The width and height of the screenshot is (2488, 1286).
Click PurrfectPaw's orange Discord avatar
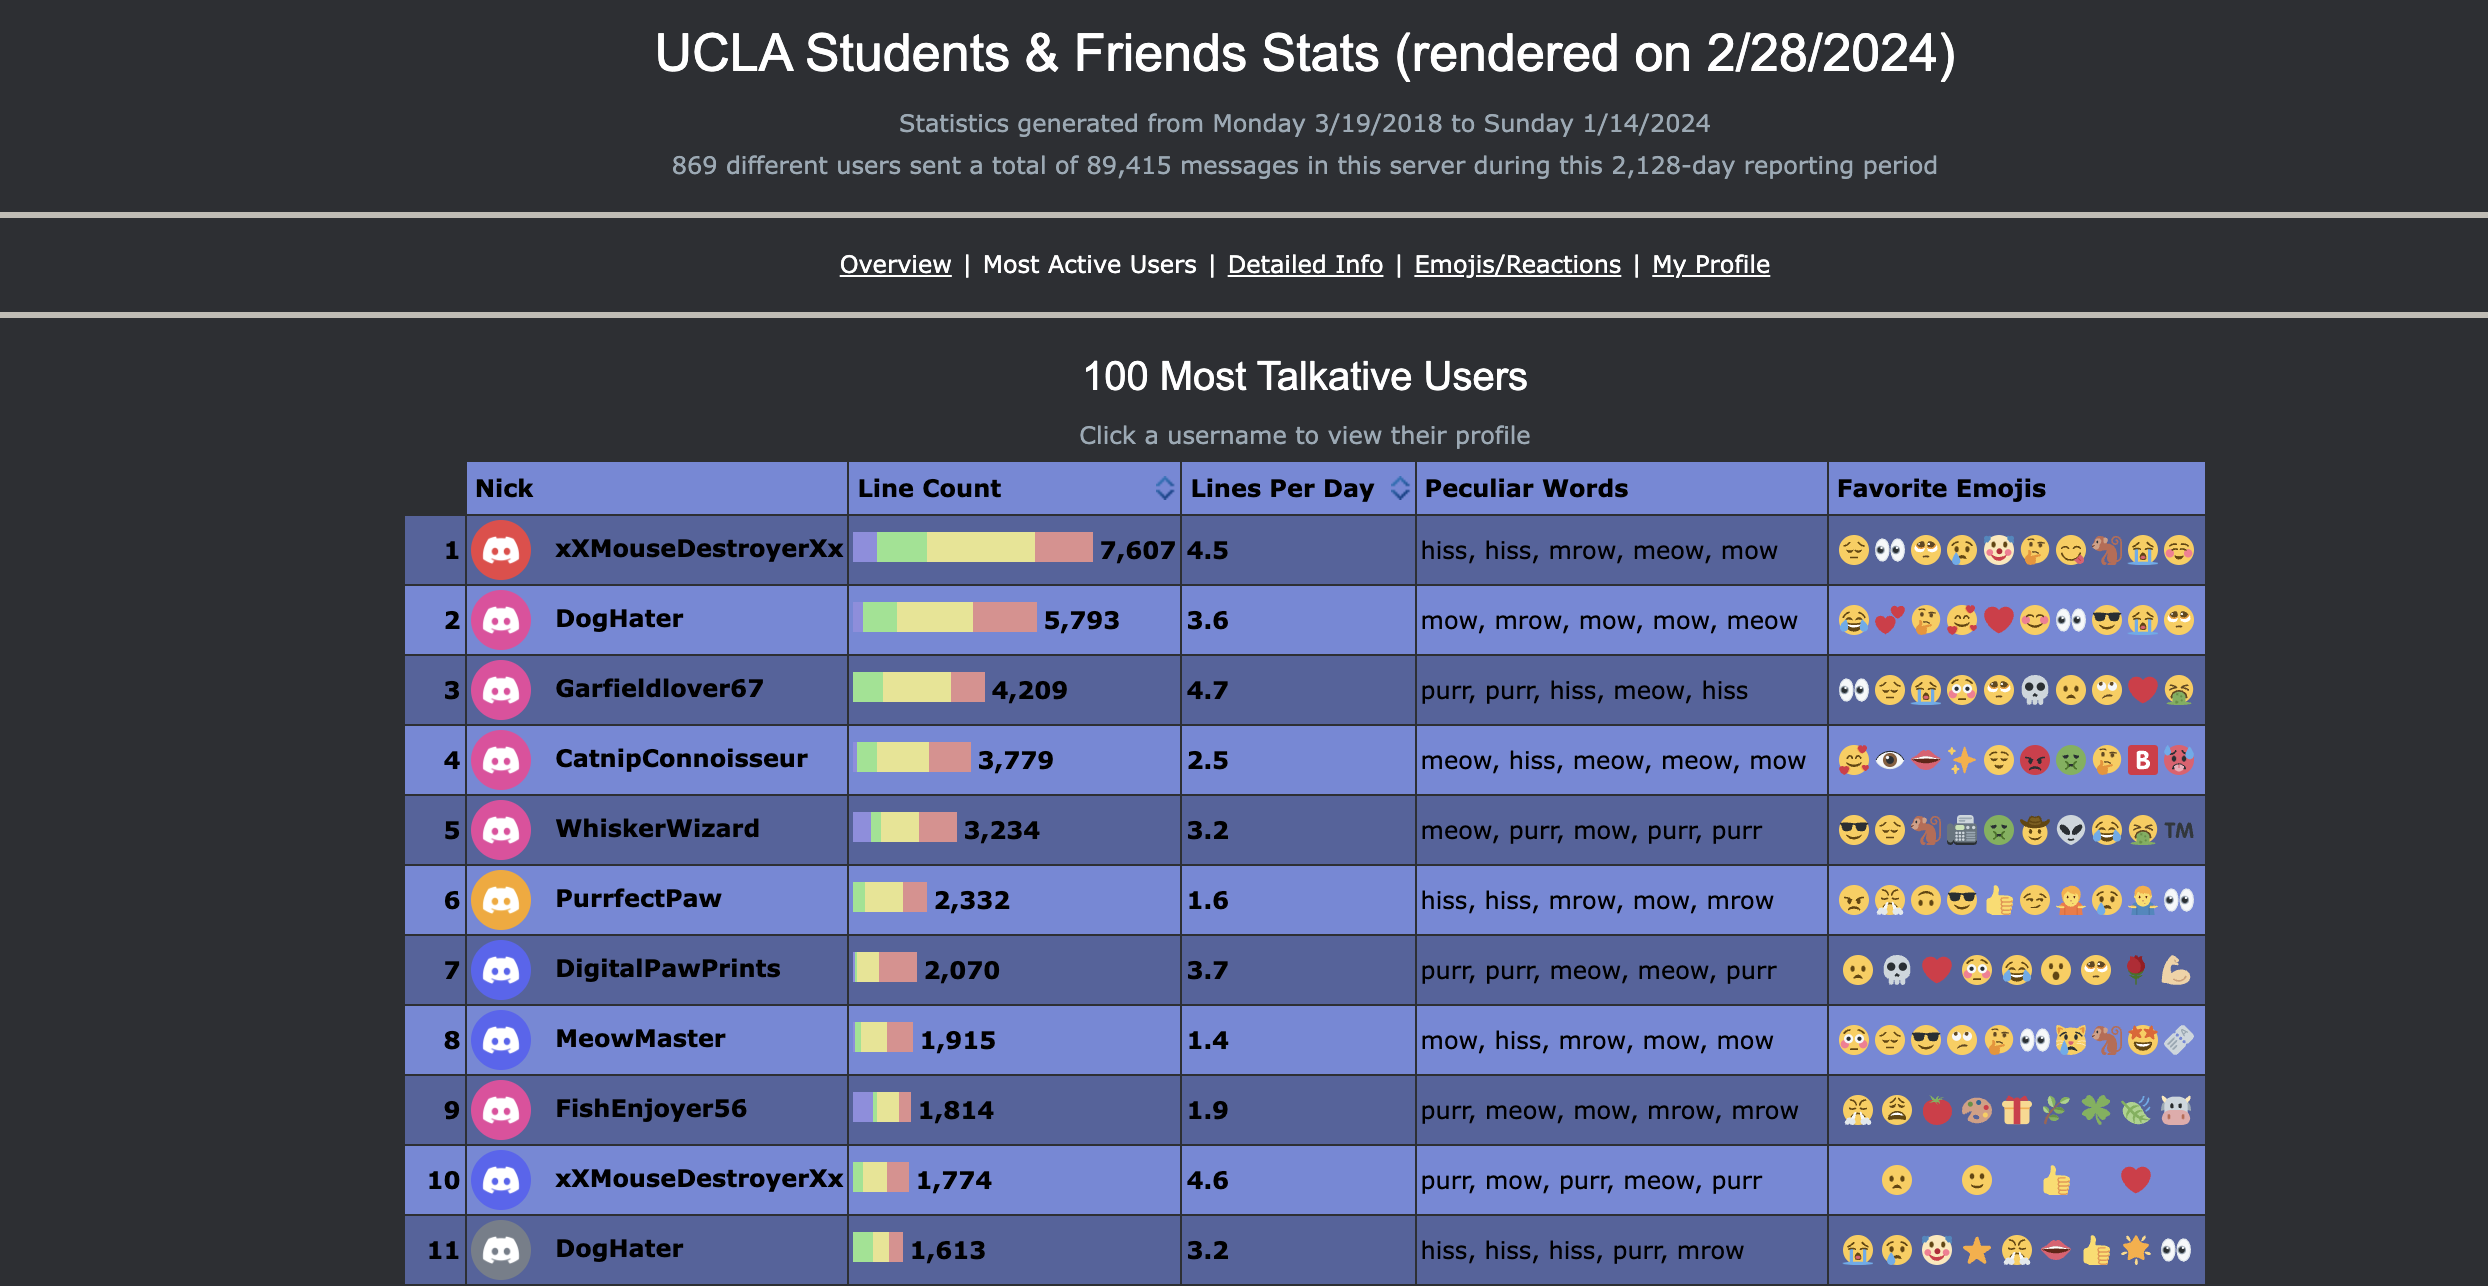501,900
